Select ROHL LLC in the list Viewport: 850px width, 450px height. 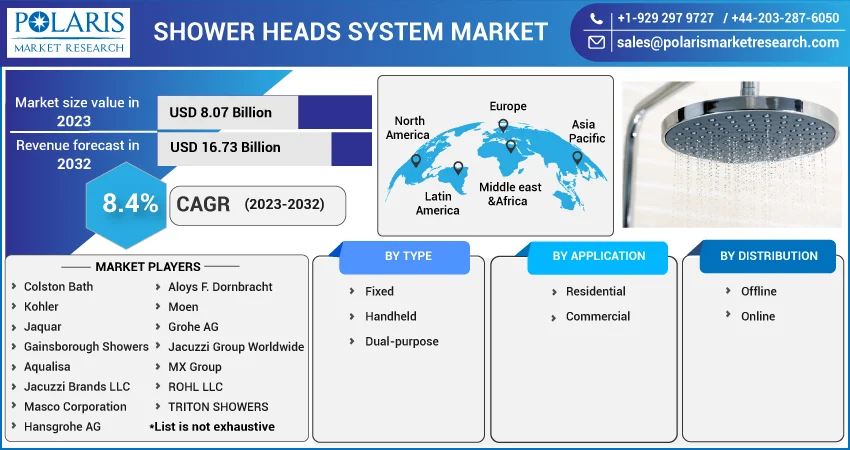(x=196, y=387)
